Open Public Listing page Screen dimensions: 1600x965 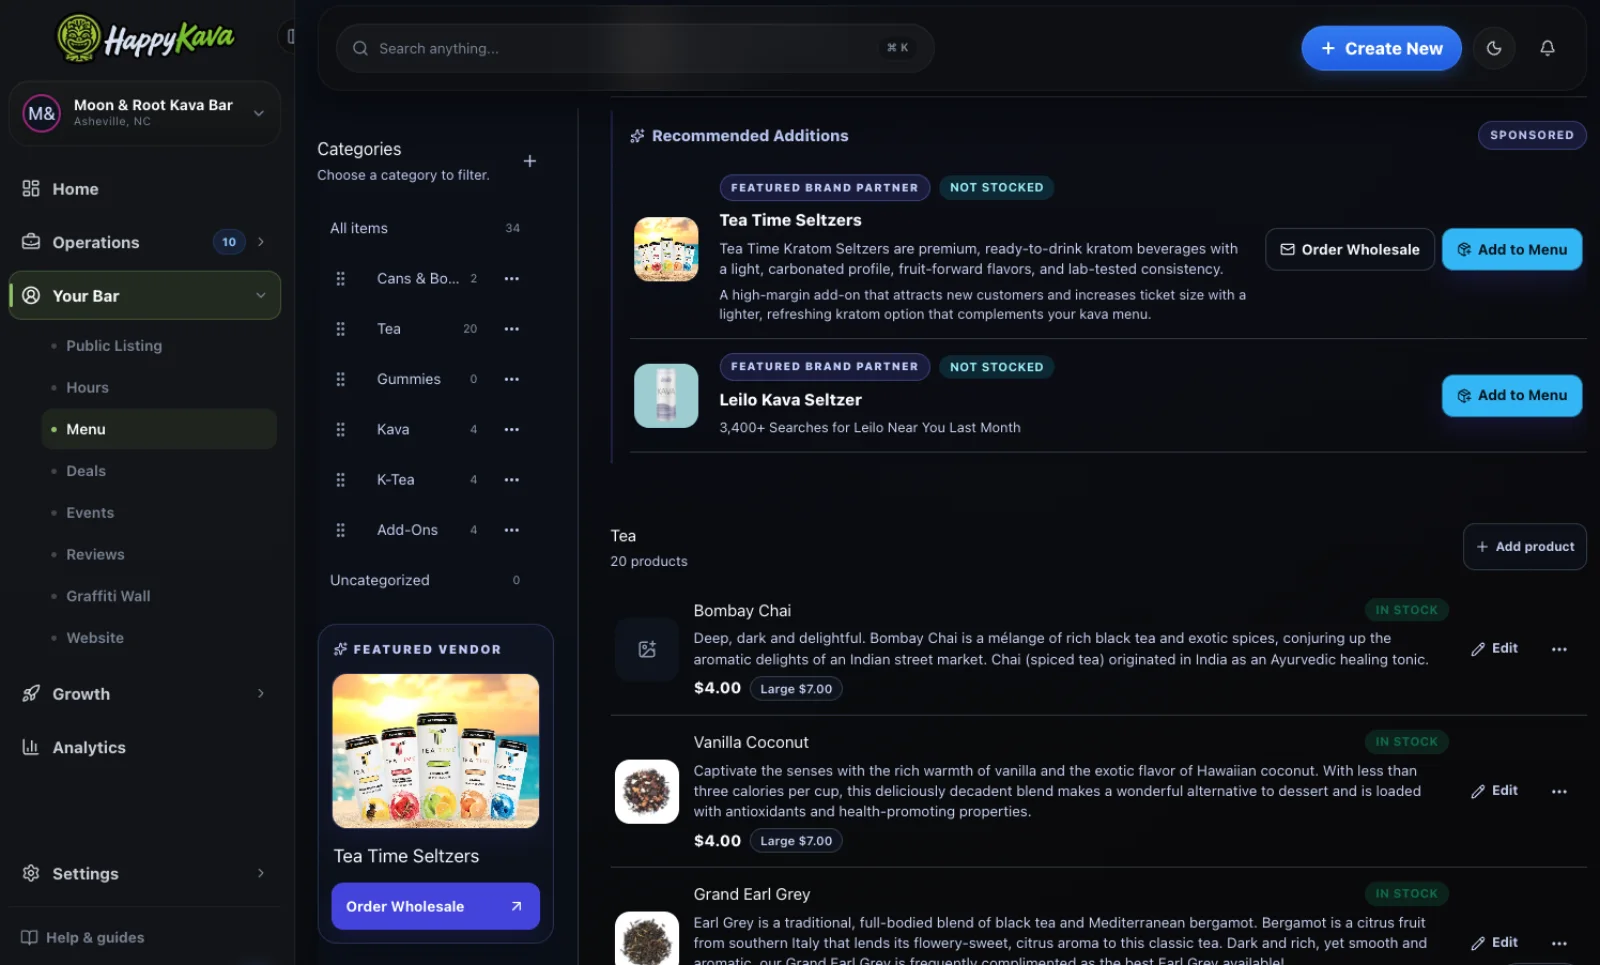pyautogui.click(x=114, y=346)
